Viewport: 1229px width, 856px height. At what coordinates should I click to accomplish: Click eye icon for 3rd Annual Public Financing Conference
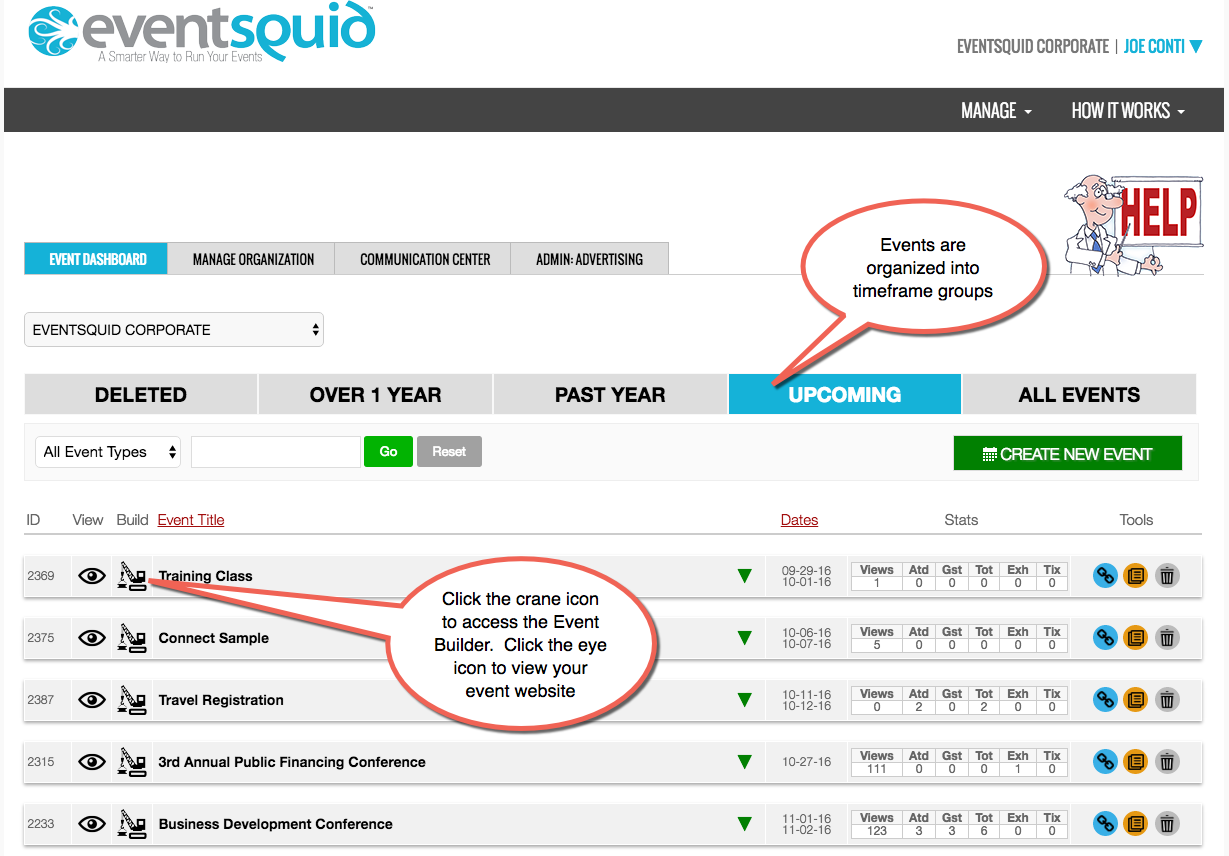pyautogui.click(x=92, y=762)
